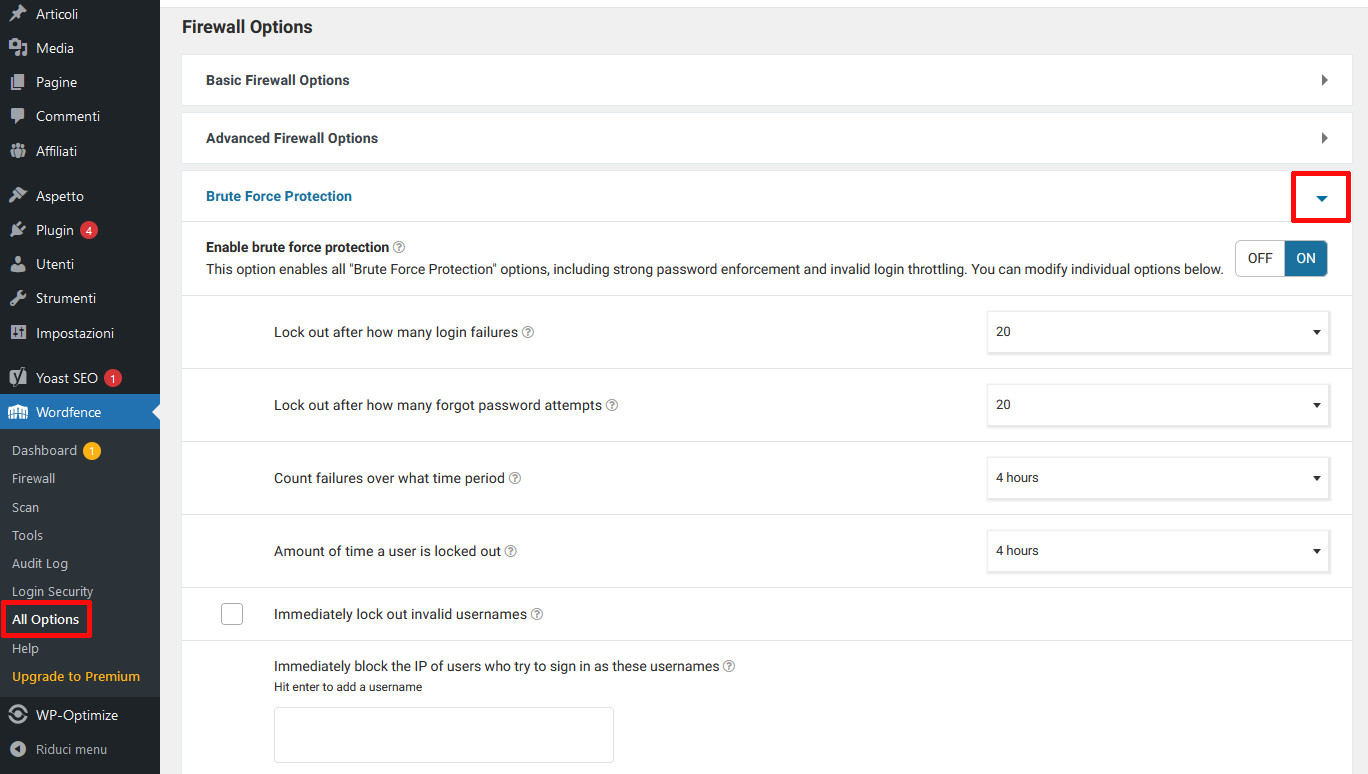The image size is (1368, 774).
Task: Click the Basic Firewall Options title
Action: click(x=278, y=80)
